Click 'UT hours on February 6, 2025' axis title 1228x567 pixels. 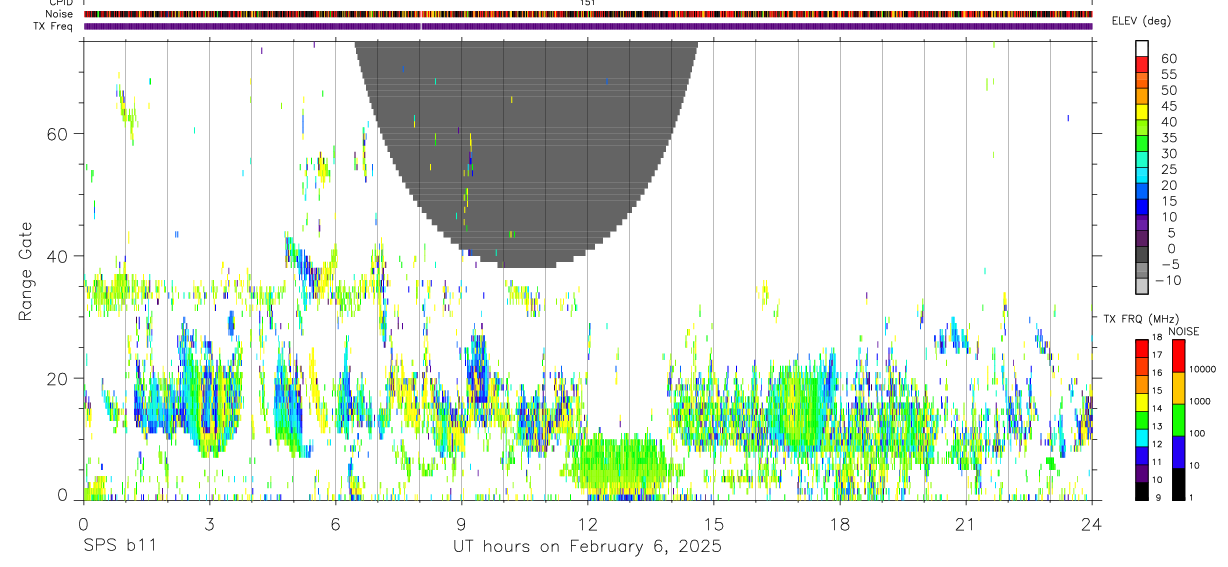pyautogui.click(x=587, y=548)
